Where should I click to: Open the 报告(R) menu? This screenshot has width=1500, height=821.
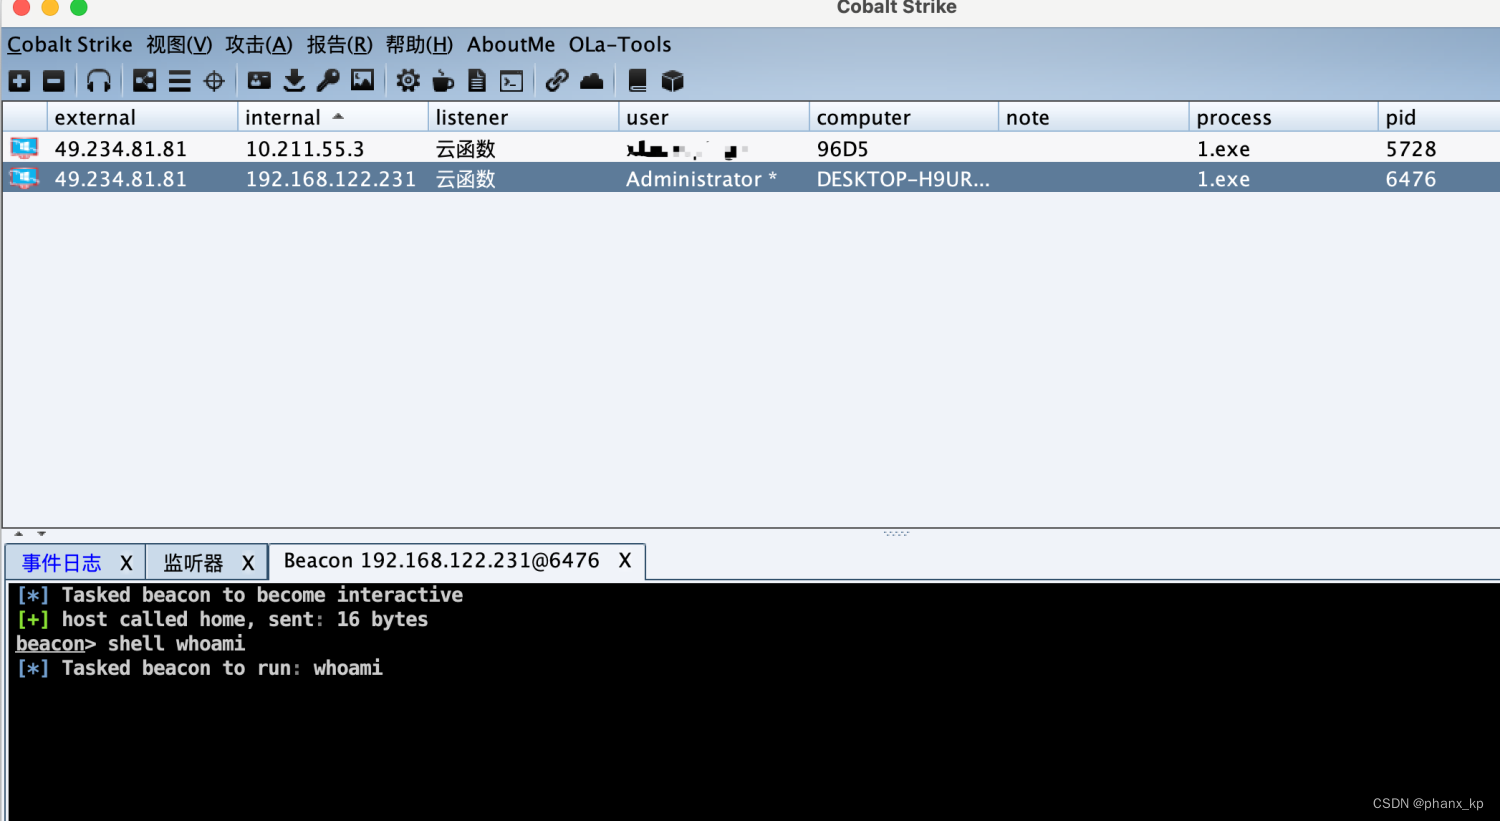(340, 45)
